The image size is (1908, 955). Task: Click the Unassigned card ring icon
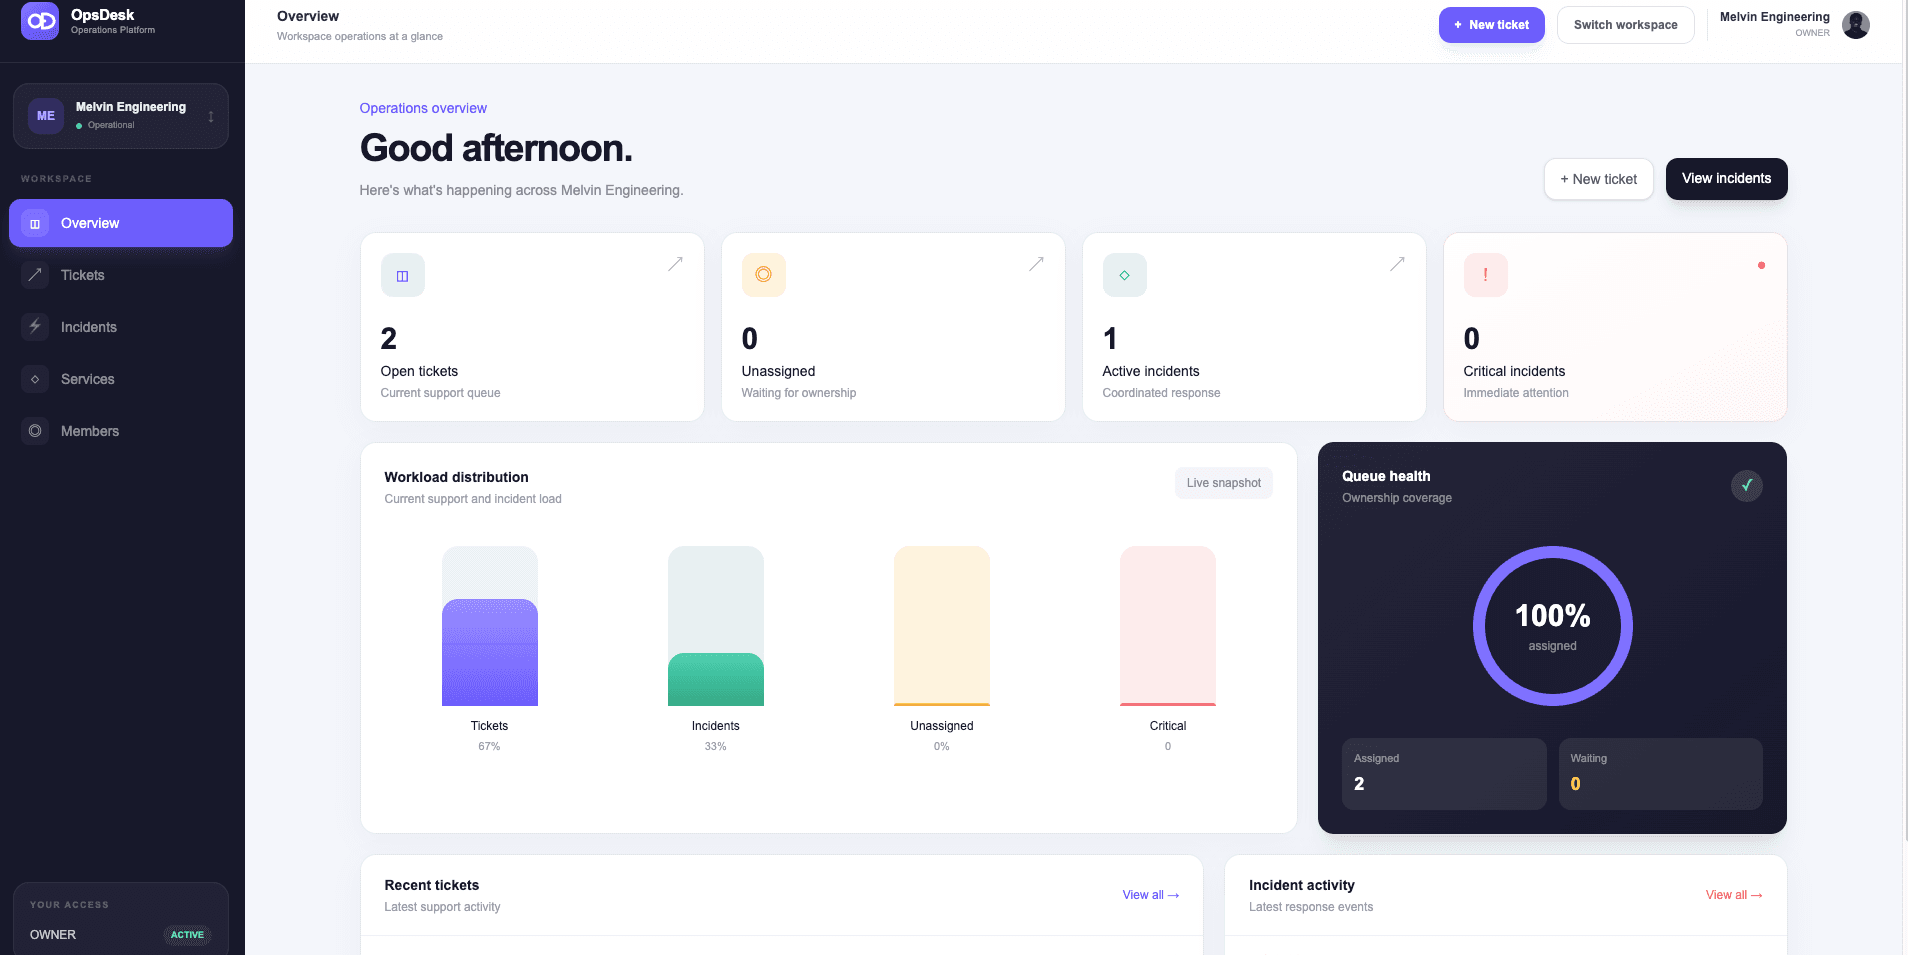[763, 275]
